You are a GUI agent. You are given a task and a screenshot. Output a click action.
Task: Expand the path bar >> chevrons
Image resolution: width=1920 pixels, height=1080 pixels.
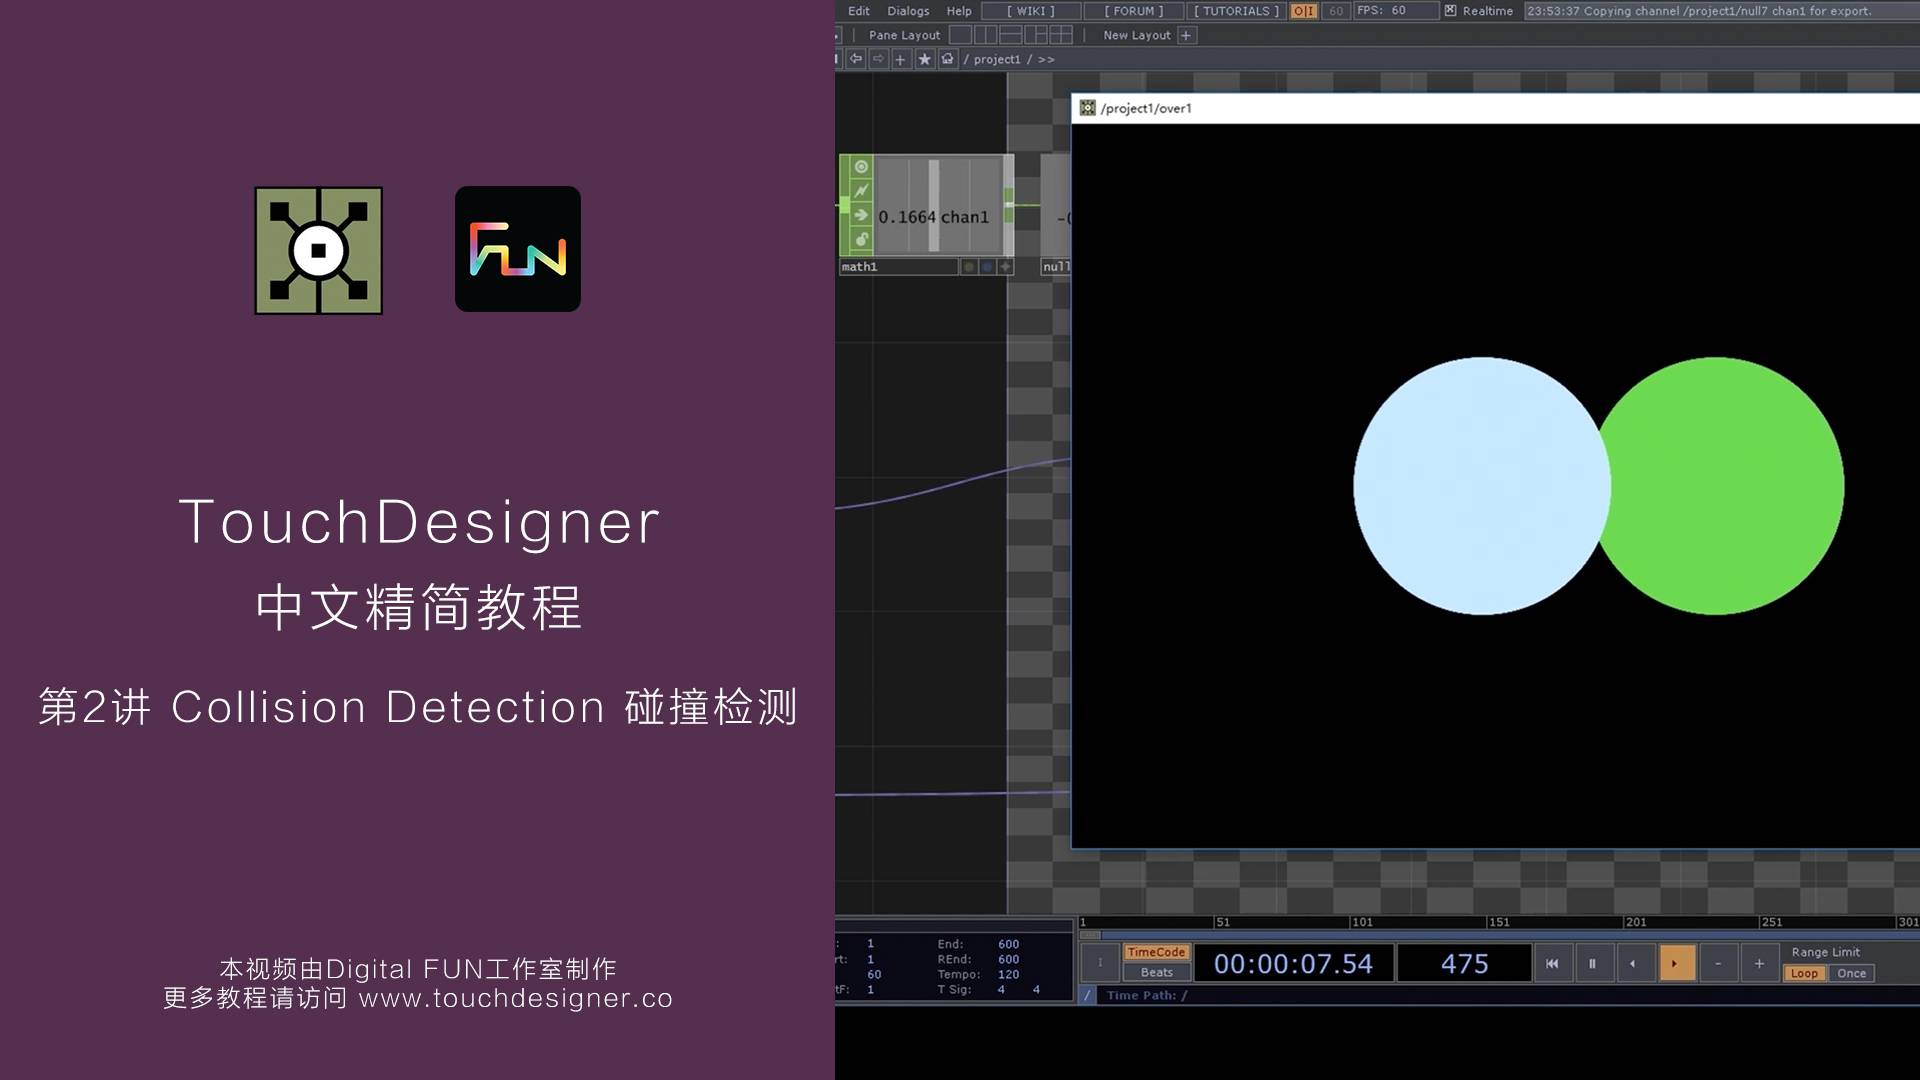1046,59
